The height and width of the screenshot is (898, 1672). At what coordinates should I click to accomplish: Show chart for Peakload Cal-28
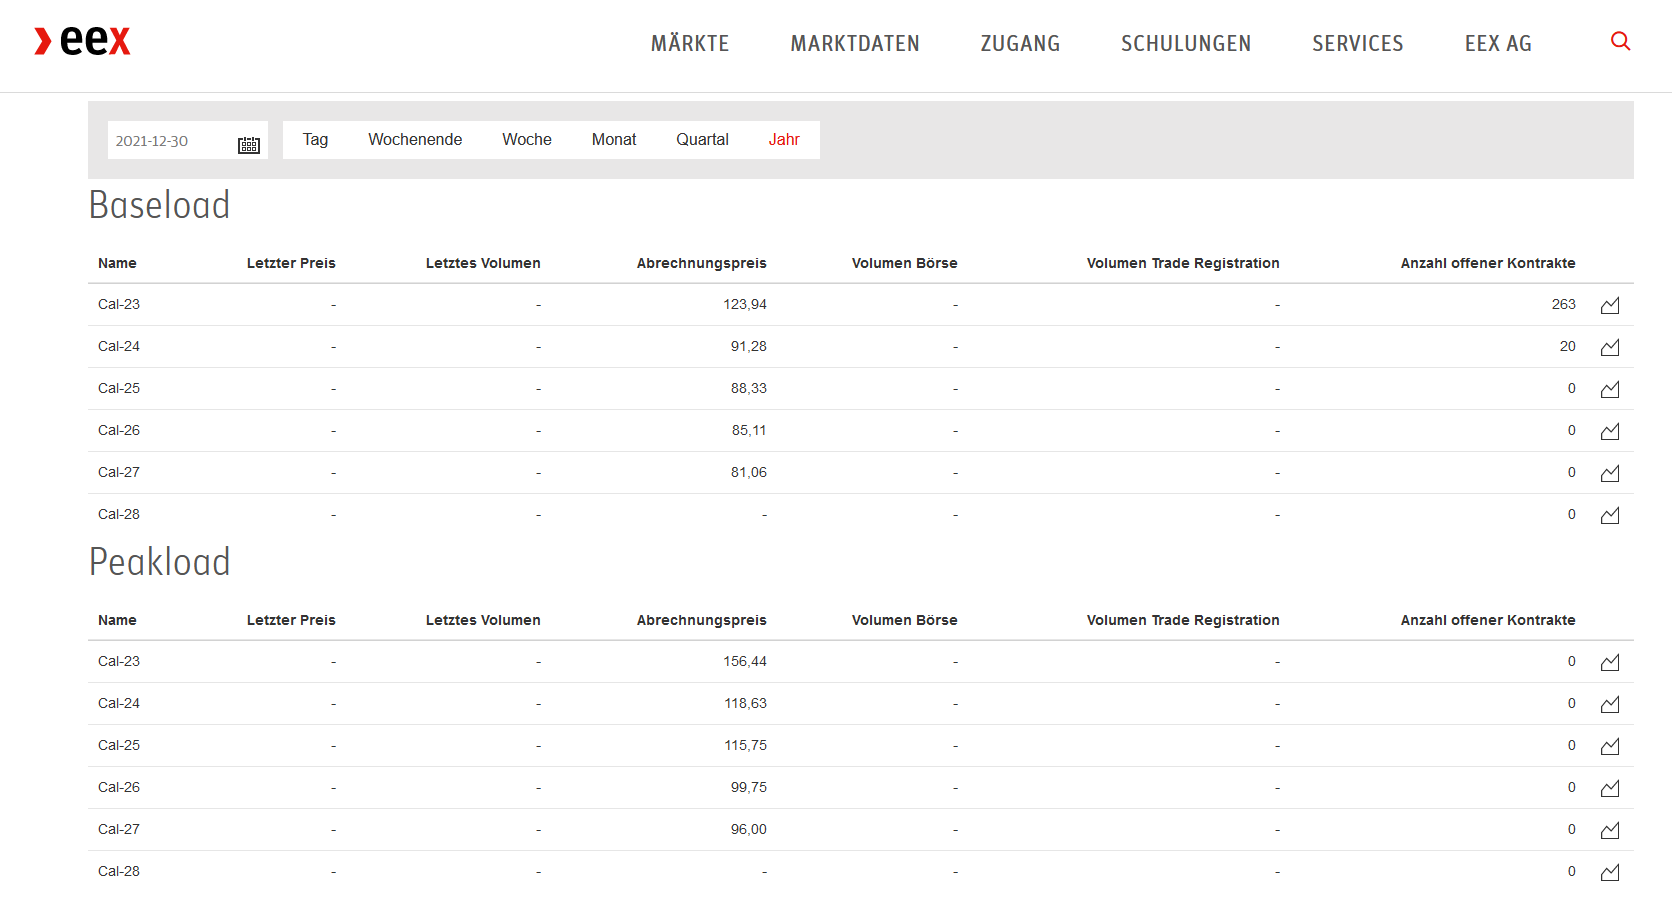coord(1610,872)
